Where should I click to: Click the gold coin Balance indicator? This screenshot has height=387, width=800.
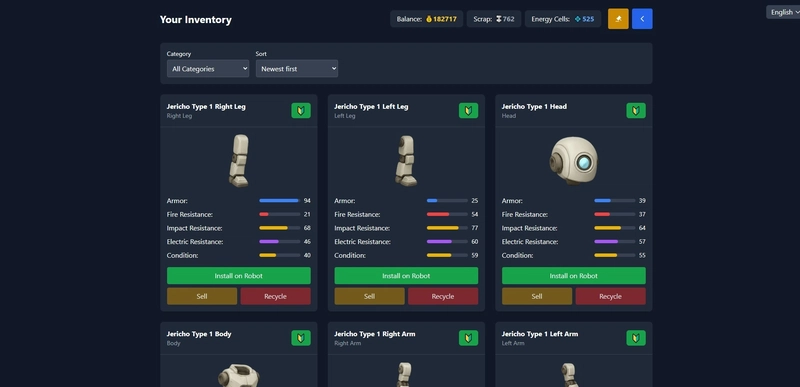pos(427,19)
